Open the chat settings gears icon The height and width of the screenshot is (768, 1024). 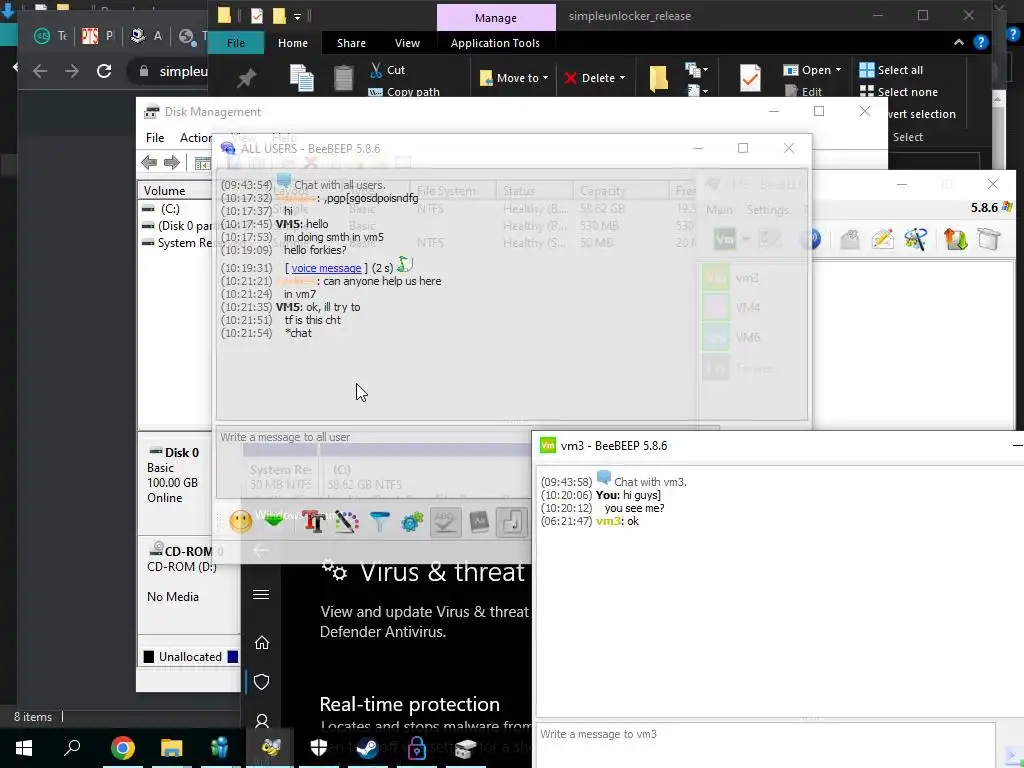412,521
